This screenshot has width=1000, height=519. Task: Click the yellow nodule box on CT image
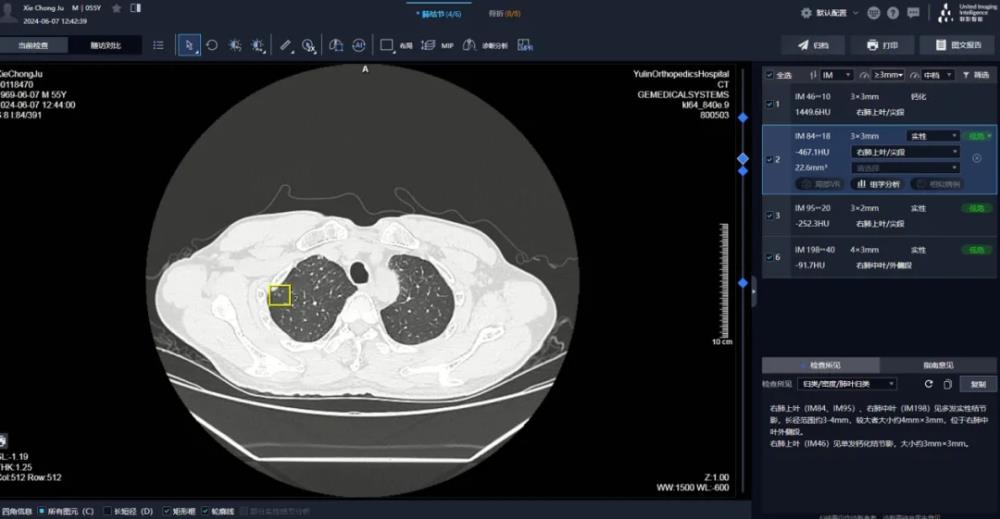click(x=279, y=295)
